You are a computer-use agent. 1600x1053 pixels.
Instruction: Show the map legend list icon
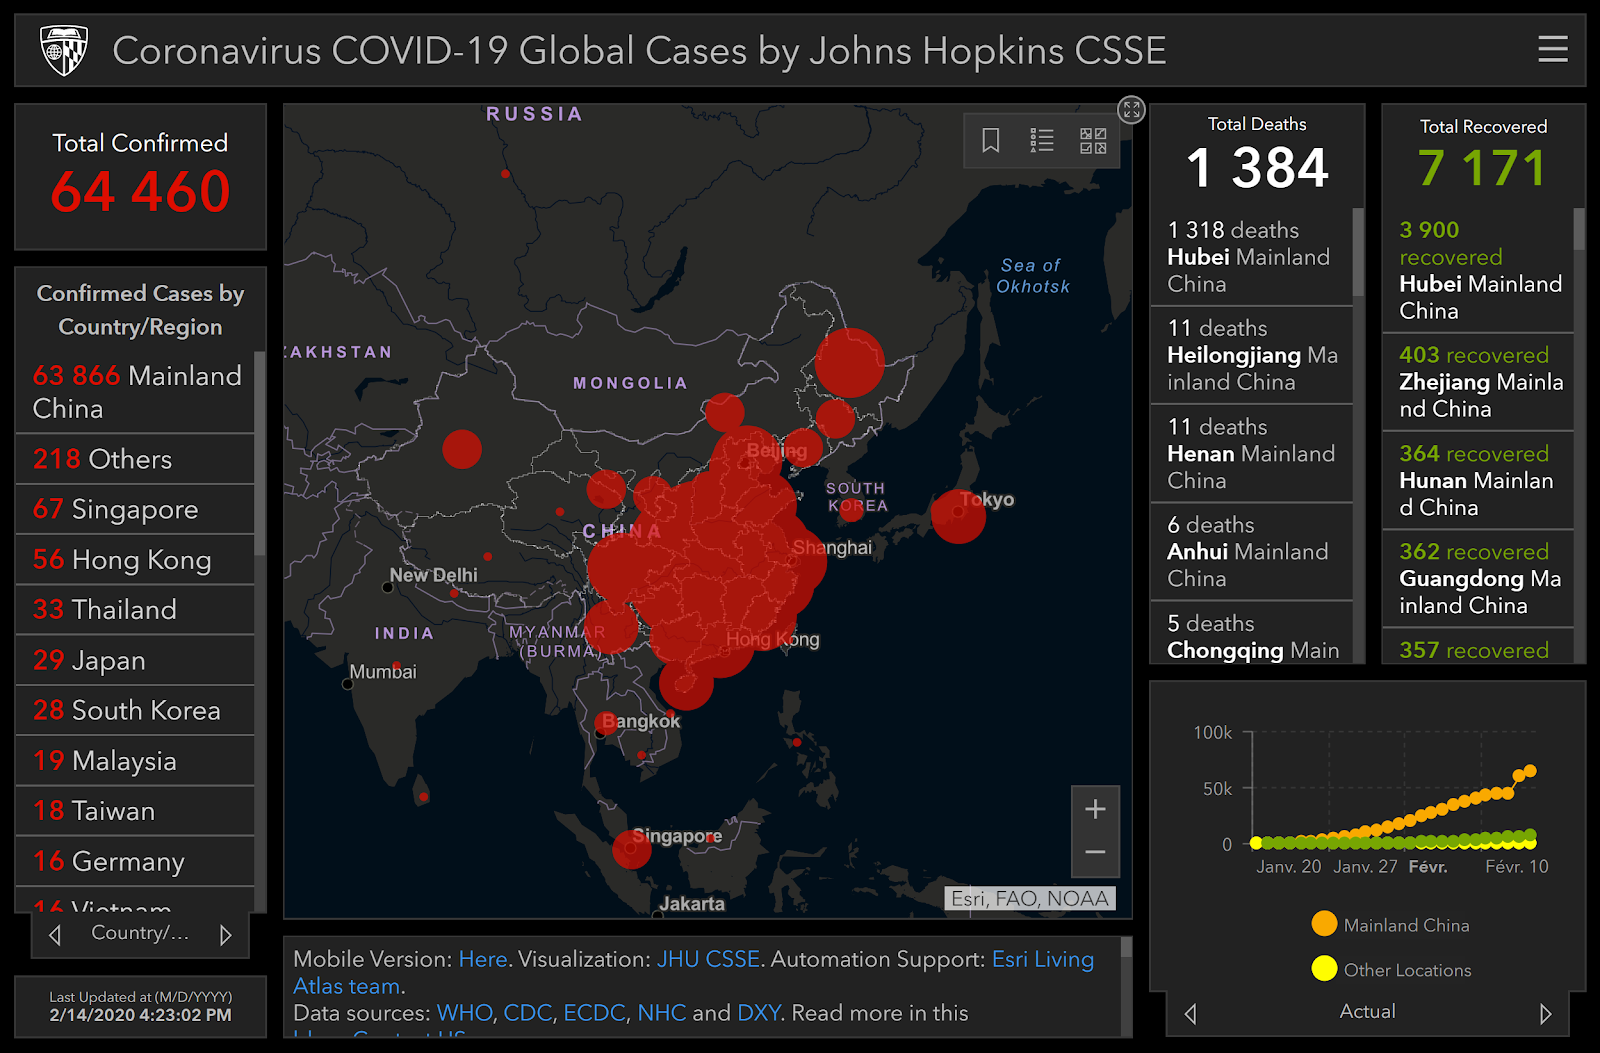tap(1042, 140)
